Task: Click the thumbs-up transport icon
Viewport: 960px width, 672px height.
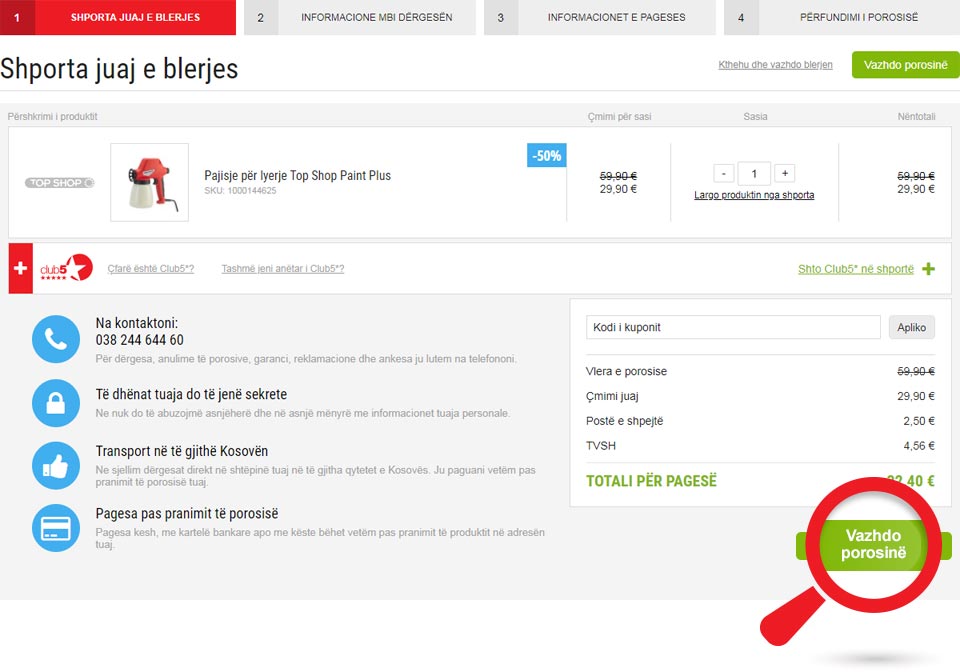Action: click(x=55, y=465)
